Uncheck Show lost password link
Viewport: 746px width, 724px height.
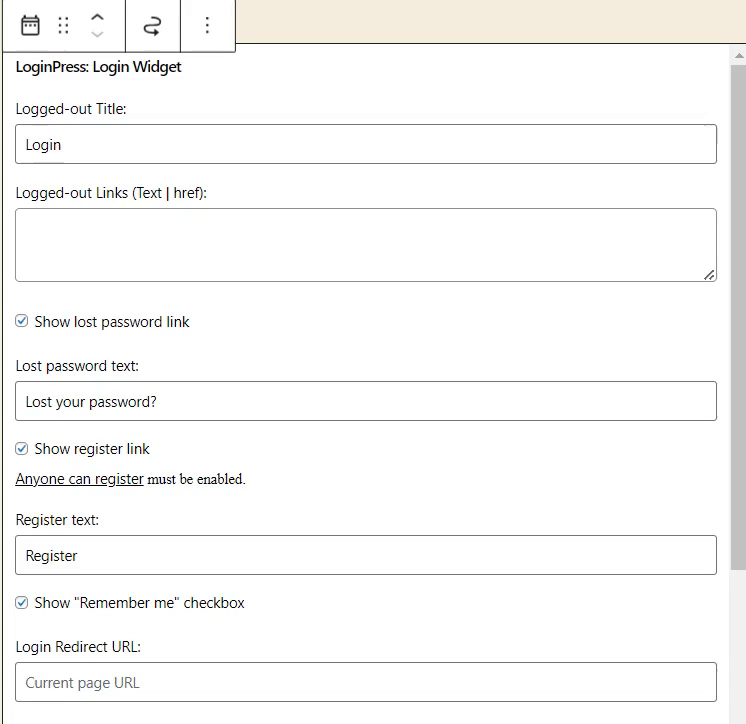[21, 321]
